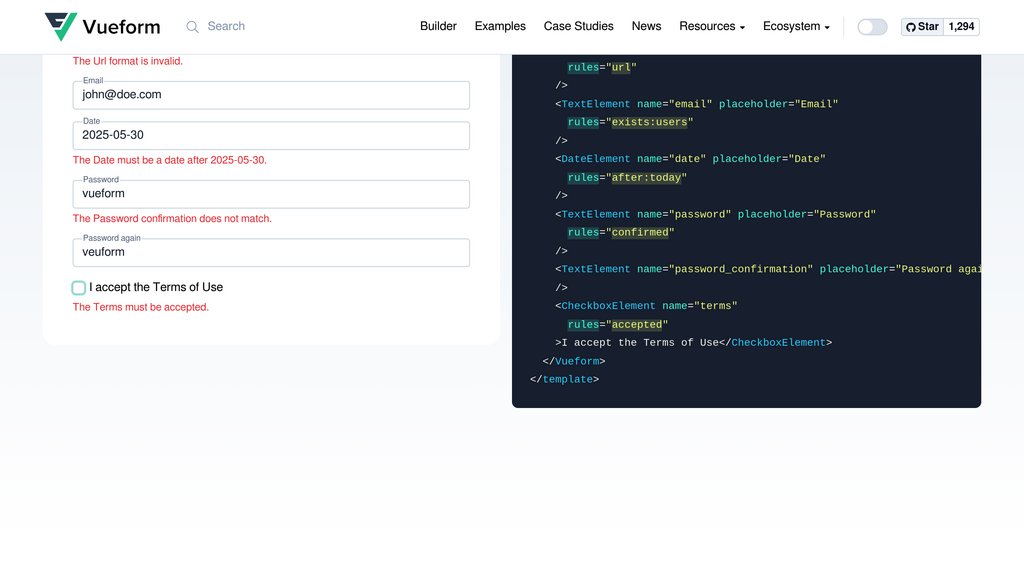Click the Email input containing john@doe.com

270,94
